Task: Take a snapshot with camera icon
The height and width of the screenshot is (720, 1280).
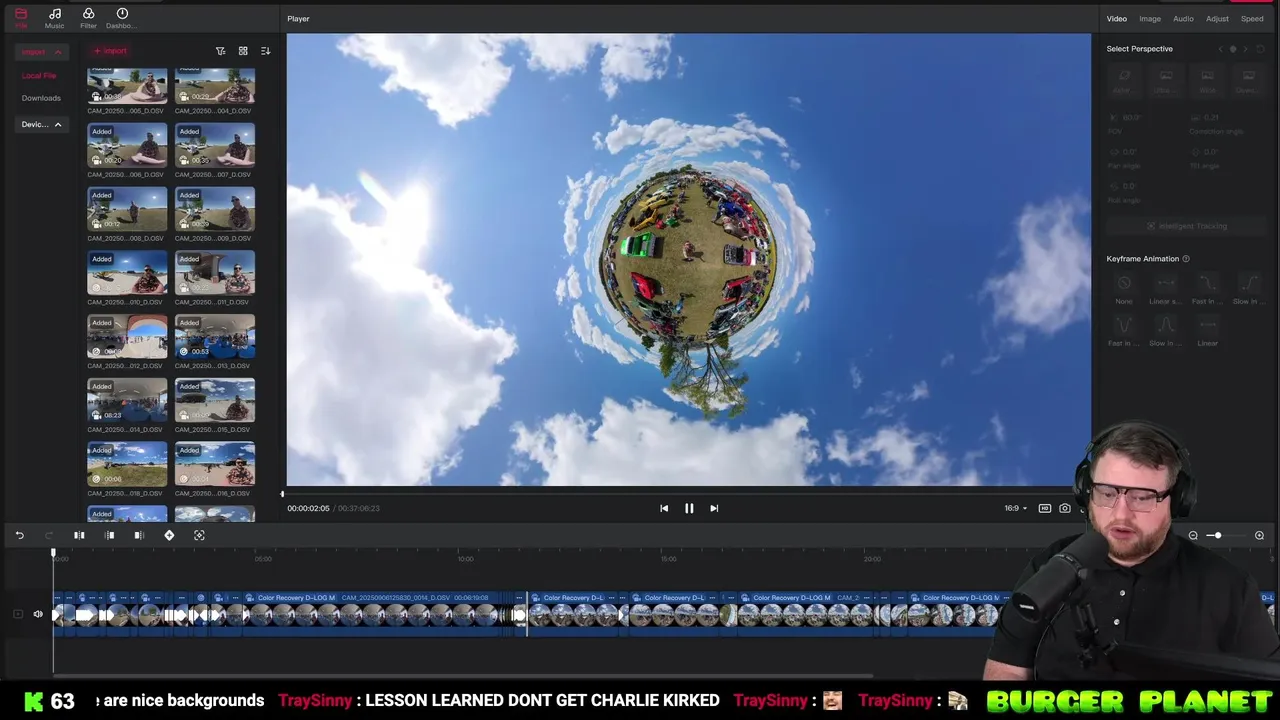Action: [x=1065, y=508]
